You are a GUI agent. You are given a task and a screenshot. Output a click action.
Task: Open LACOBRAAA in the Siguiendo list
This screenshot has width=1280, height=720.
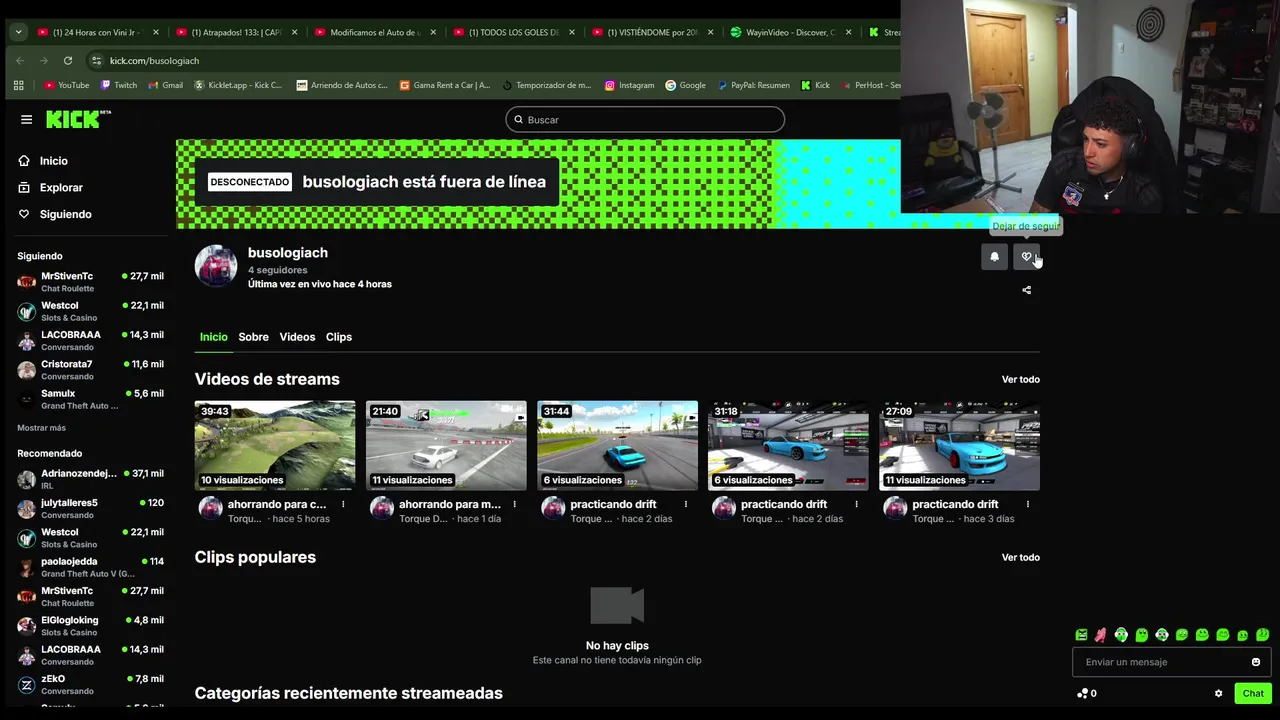[x=90, y=341]
